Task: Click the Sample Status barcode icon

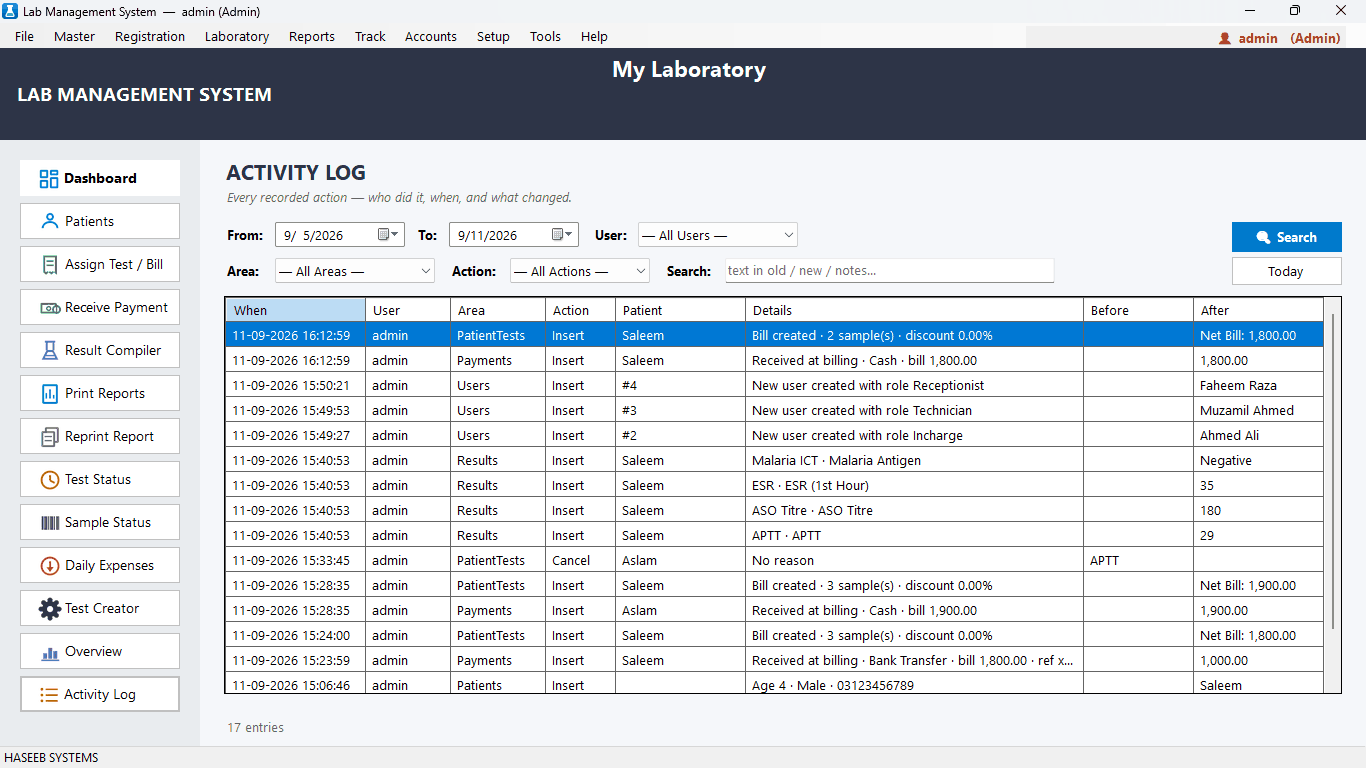Action: coord(50,523)
